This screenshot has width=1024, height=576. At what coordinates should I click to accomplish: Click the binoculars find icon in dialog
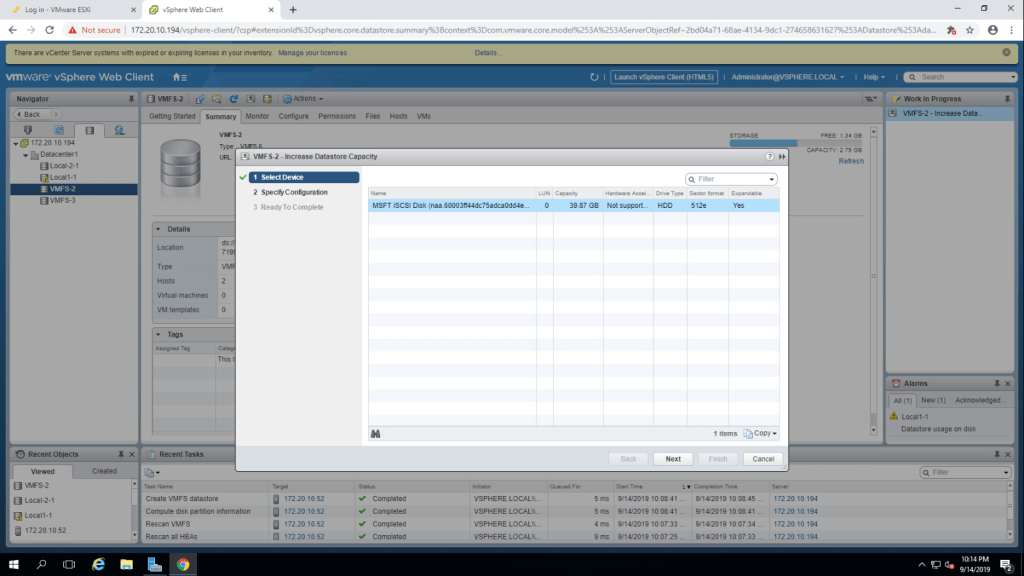pos(376,434)
